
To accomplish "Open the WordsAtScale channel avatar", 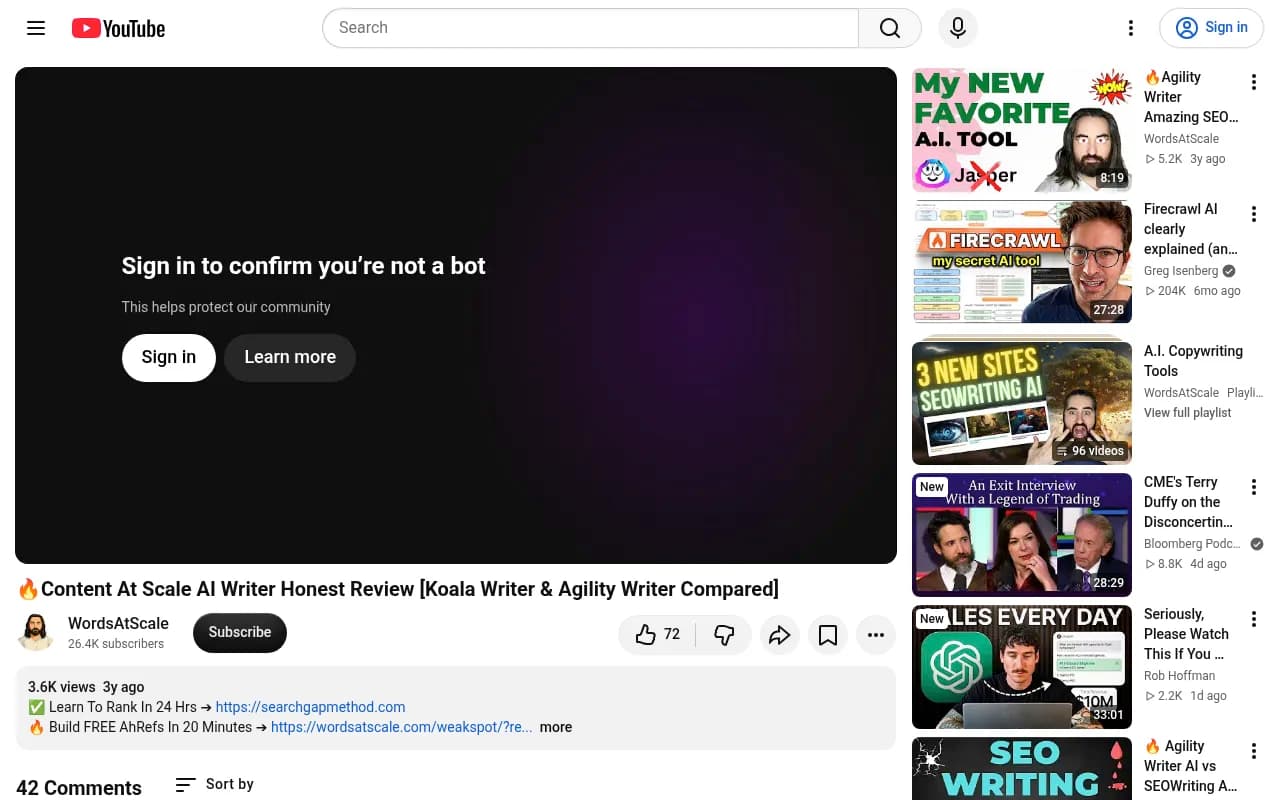I will coord(36,632).
